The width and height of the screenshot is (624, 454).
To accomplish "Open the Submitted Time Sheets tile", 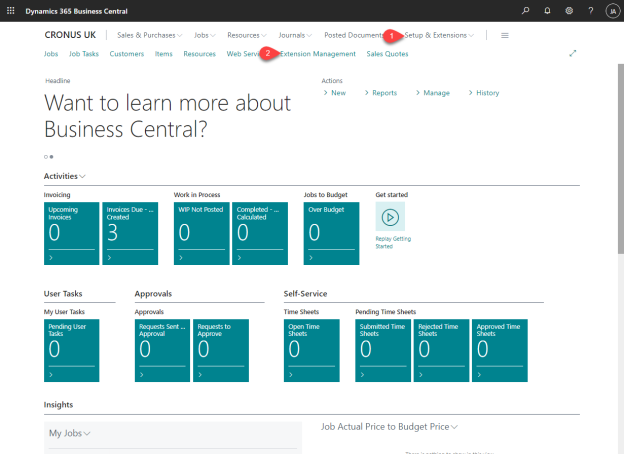I will coord(383,350).
